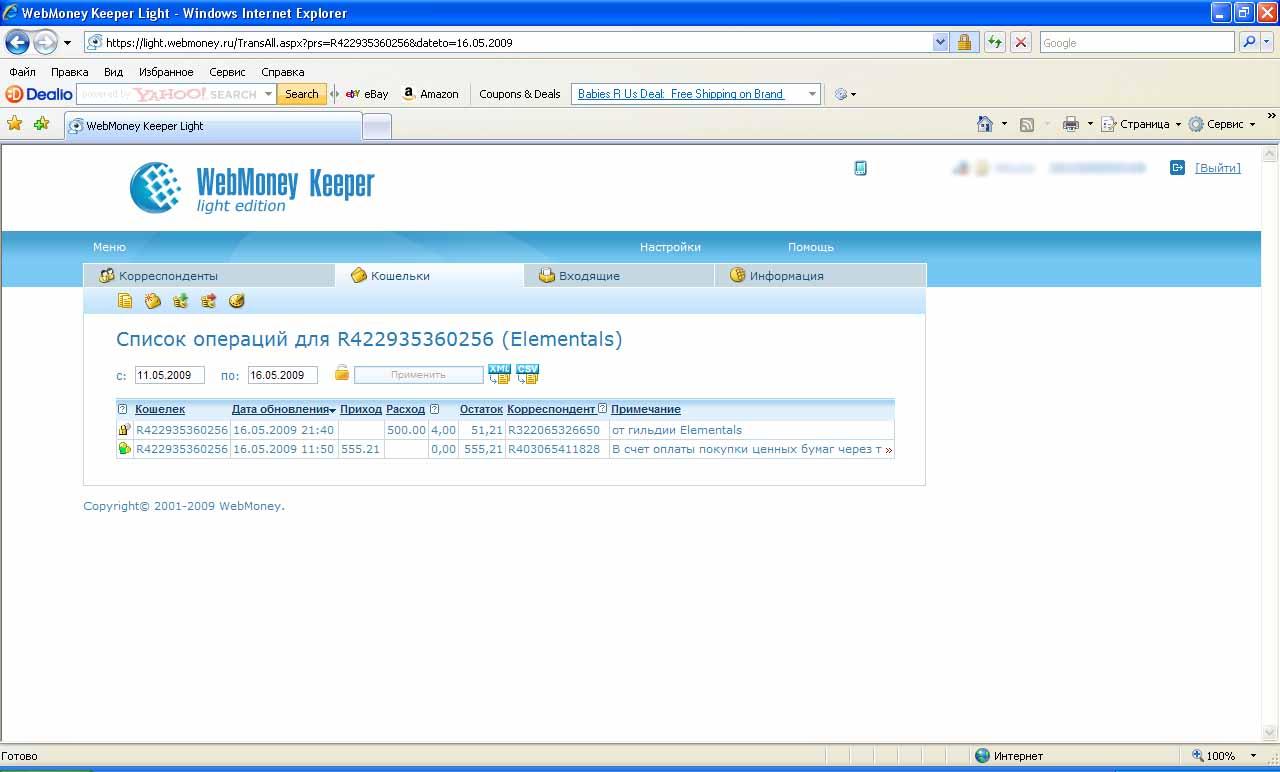
Task: Click the Google search magnifier button
Action: coord(1248,42)
